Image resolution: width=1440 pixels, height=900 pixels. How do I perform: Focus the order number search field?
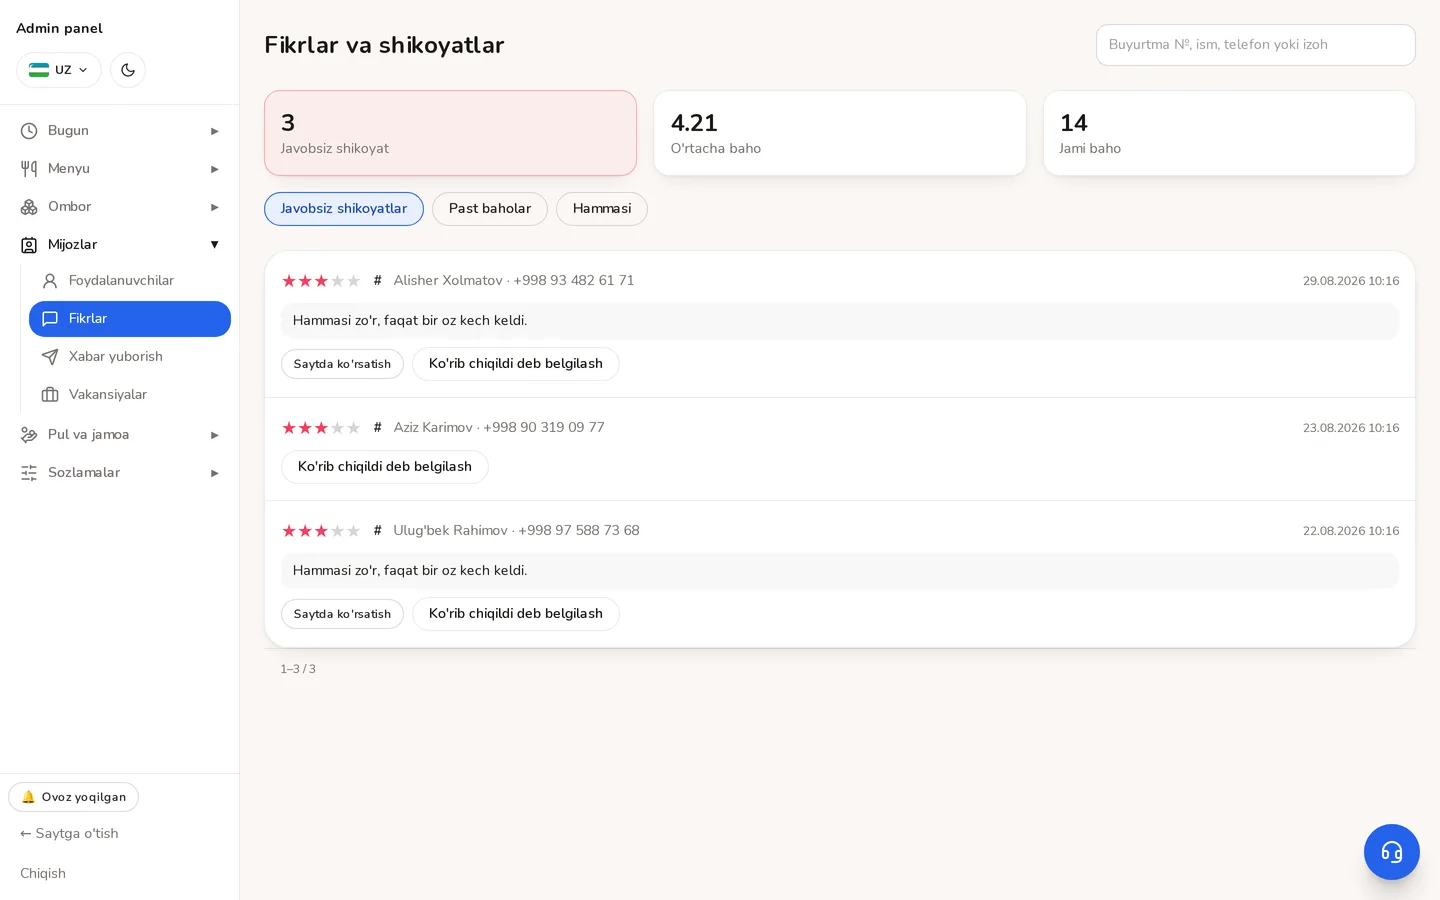click(x=1256, y=45)
